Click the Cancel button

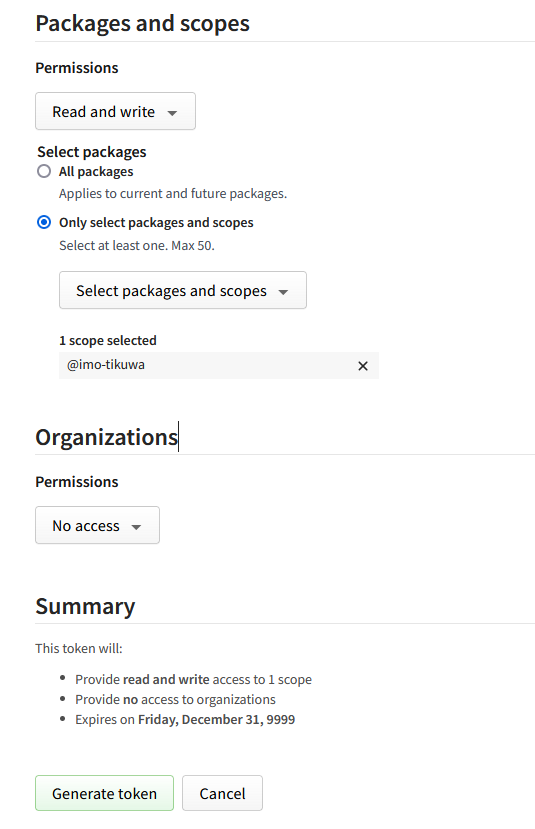coord(222,793)
